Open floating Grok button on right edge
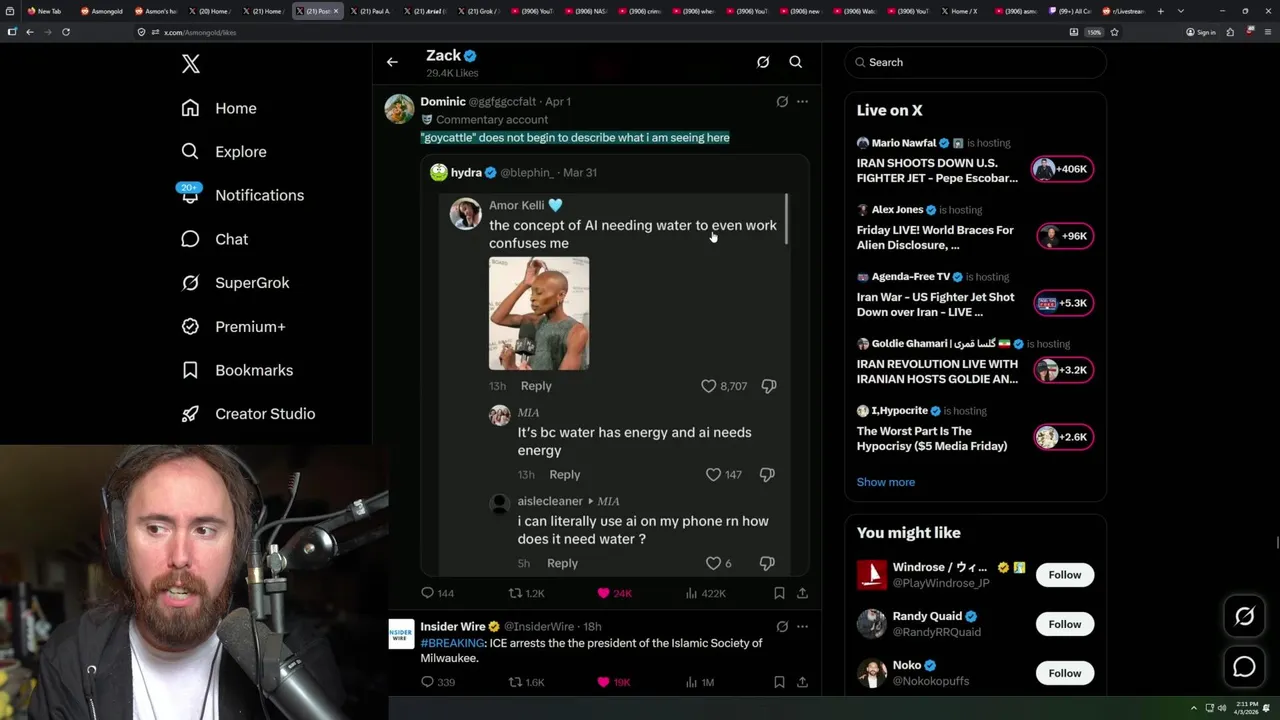Image resolution: width=1280 pixels, height=720 pixels. (x=1245, y=617)
